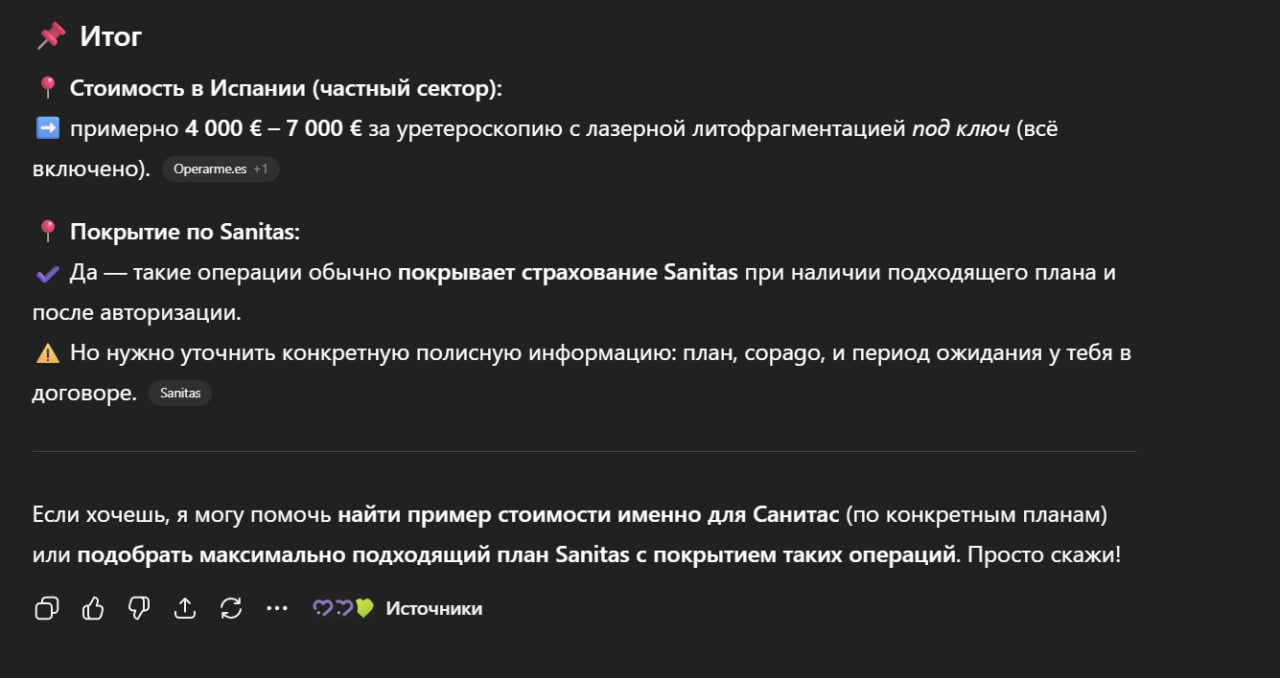This screenshot has width=1280, height=678.
Task: Copy the response with the copy icon
Action: coord(47,608)
